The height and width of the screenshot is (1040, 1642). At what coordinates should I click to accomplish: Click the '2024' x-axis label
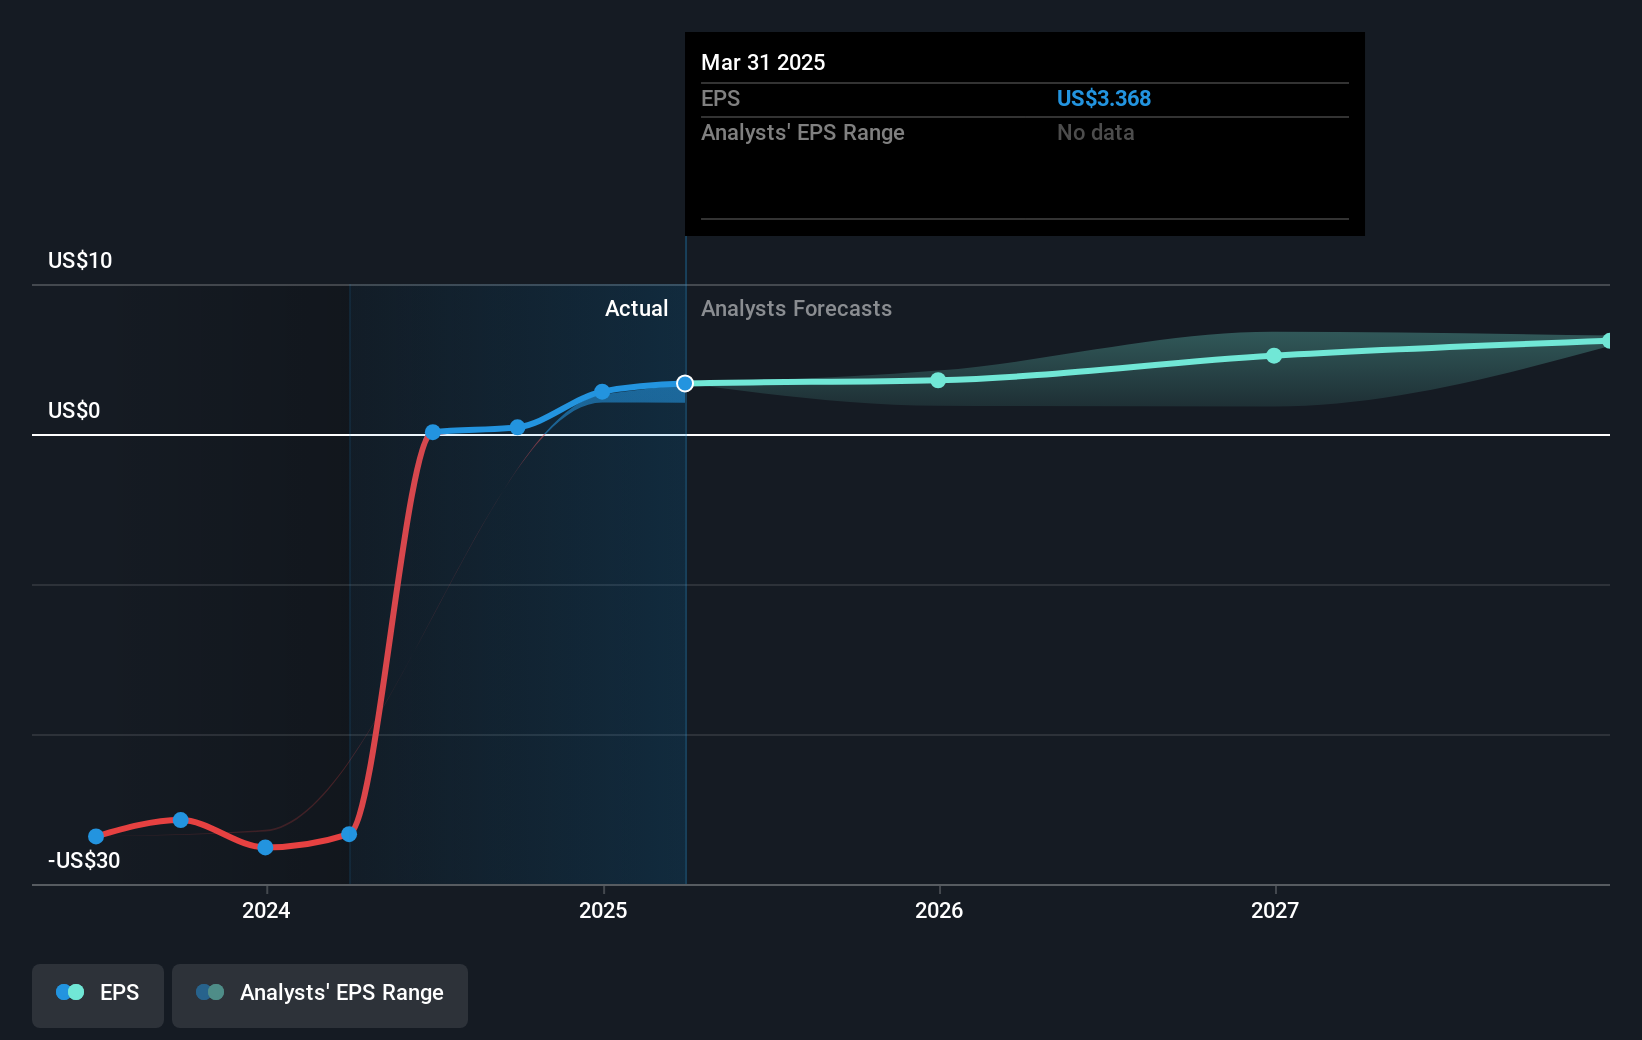point(266,911)
